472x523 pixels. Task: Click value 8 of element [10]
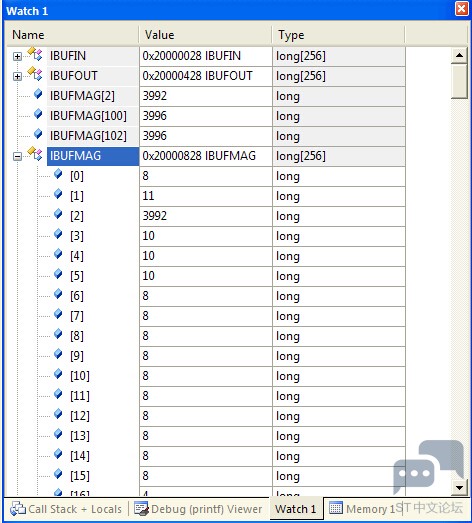(x=205, y=376)
